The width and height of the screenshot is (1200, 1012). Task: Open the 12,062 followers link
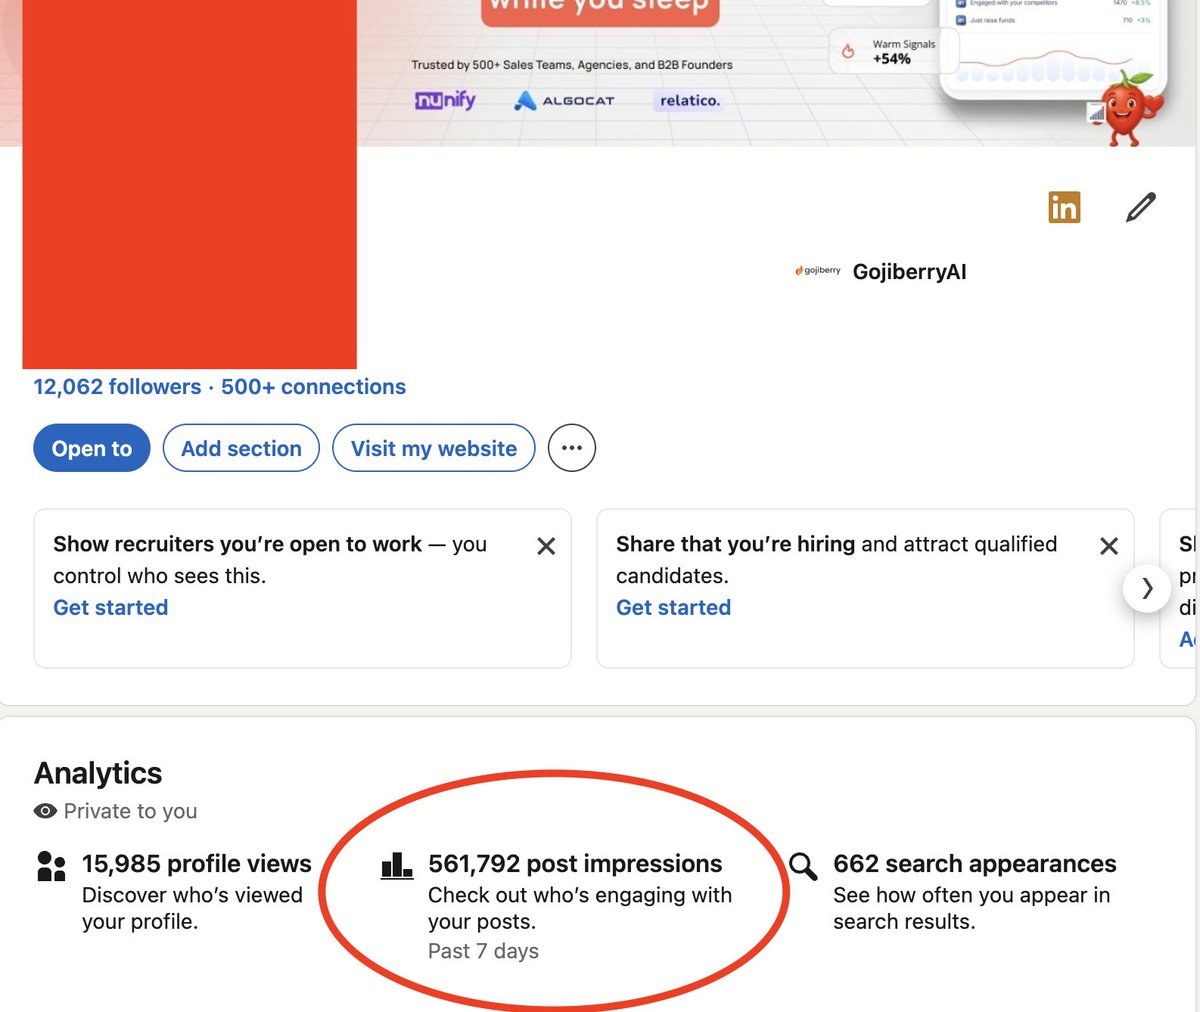117,387
